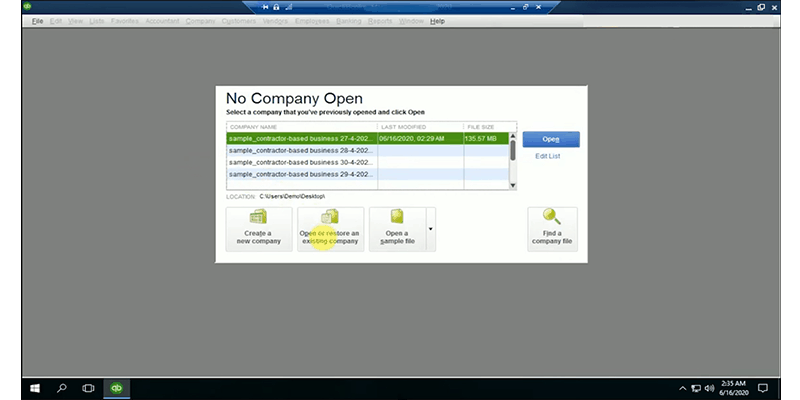Open the Favorites menu
The height and width of the screenshot is (400, 800).
click(x=124, y=21)
